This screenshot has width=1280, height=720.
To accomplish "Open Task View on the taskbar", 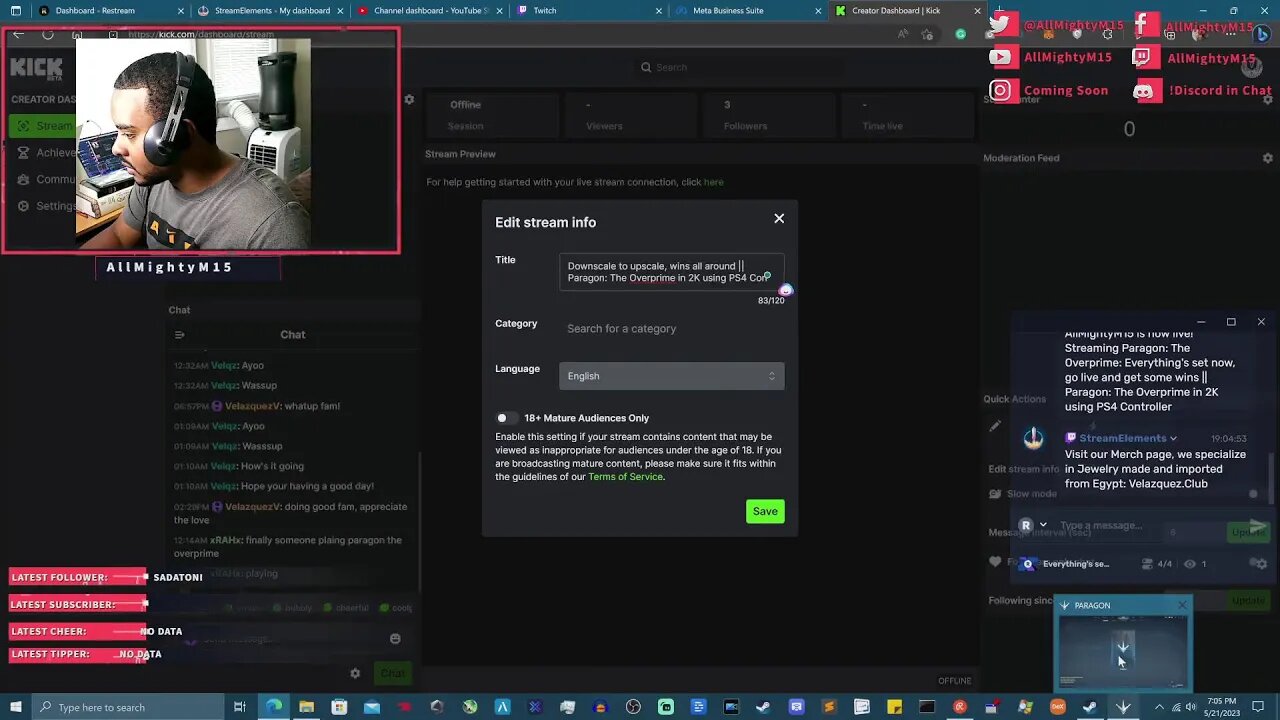I will click(x=240, y=707).
